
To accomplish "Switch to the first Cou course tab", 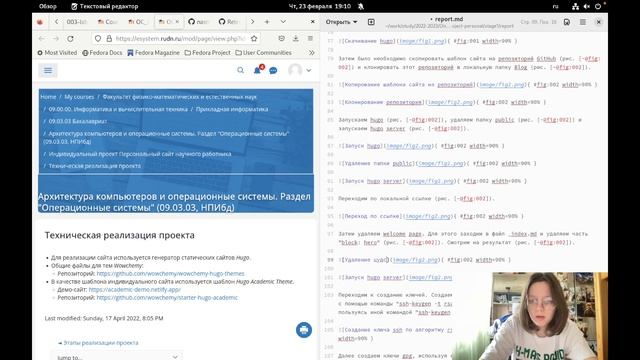I will (x=107, y=22).
